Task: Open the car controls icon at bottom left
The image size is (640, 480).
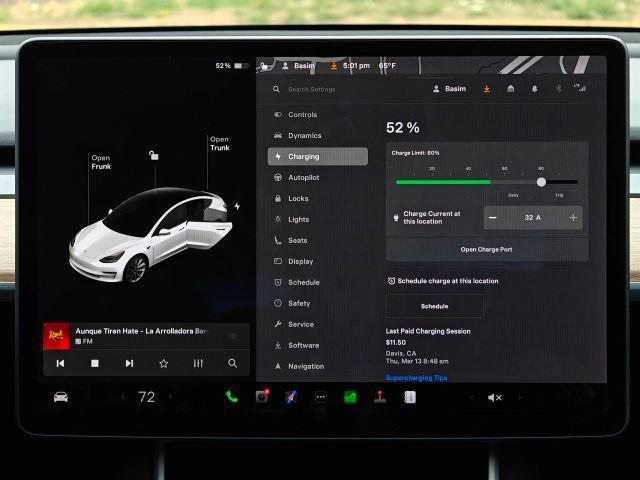Action: [x=61, y=397]
